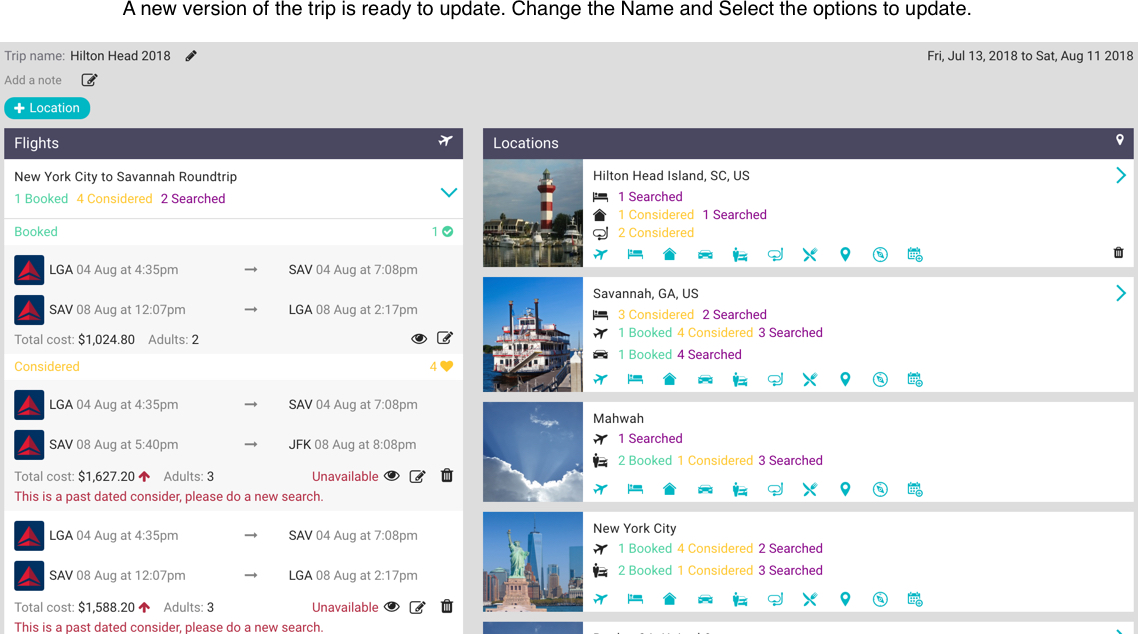Click the map pin icon in Savannah row
Viewport: 1138px width, 634px height.
(x=845, y=380)
